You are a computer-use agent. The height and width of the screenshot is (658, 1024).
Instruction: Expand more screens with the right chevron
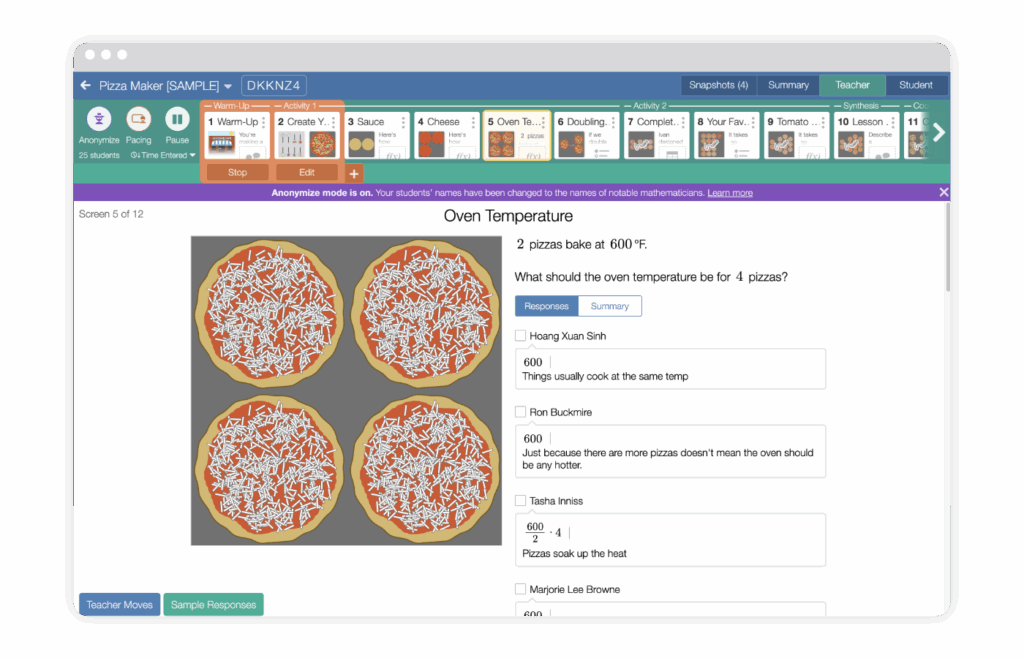[x=938, y=131]
